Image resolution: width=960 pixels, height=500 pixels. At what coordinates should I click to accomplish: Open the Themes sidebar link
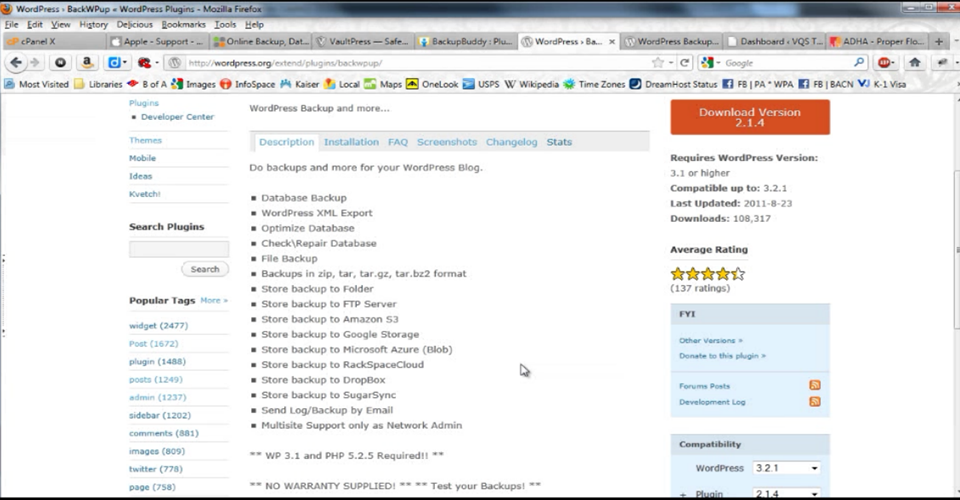(x=145, y=140)
